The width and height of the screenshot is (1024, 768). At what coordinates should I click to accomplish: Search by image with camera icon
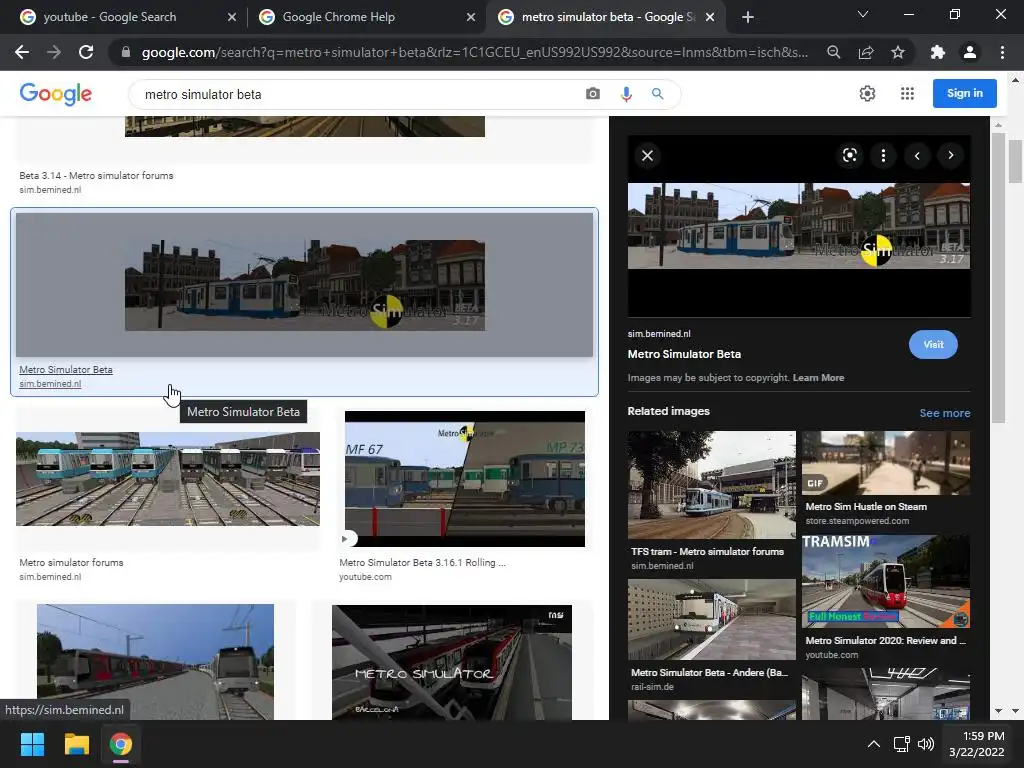tap(592, 94)
